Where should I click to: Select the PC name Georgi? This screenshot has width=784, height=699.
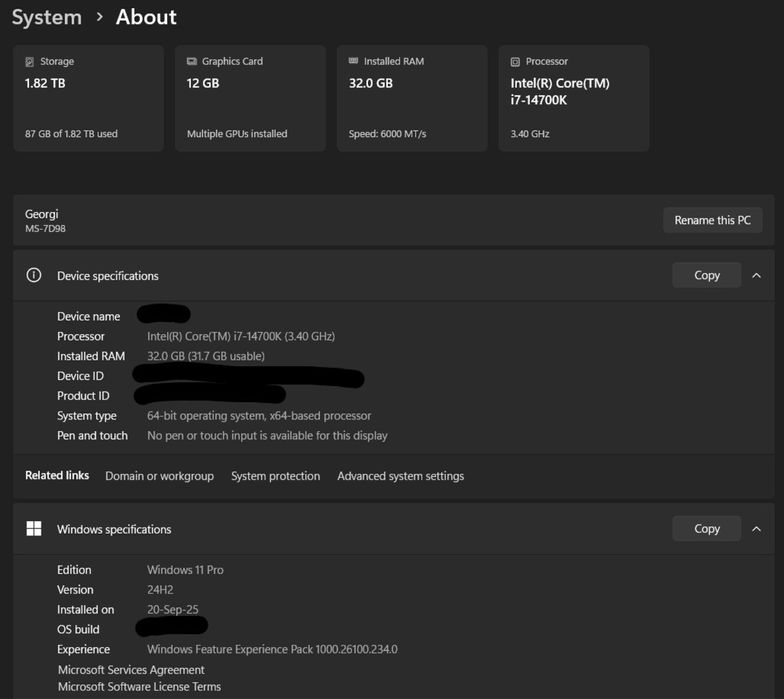click(x=42, y=214)
